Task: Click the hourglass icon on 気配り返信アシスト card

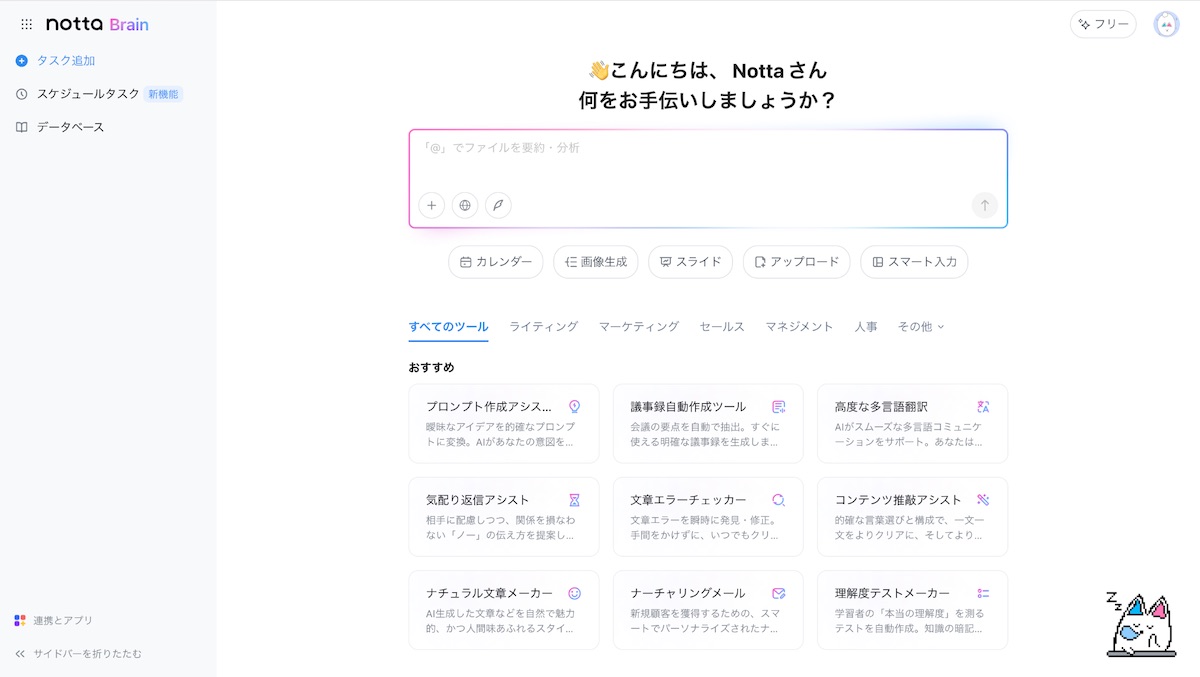Action: pos(574,500)
